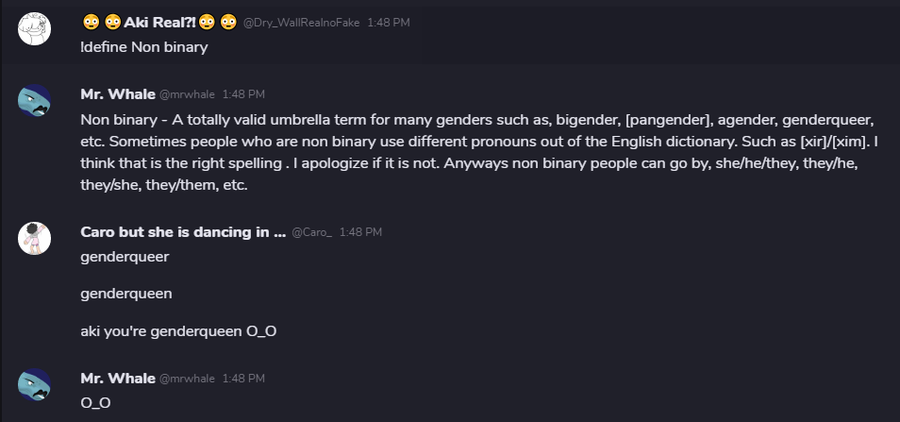
Task: Click the timestamp next to @Caro_
Action: (360, 233)
